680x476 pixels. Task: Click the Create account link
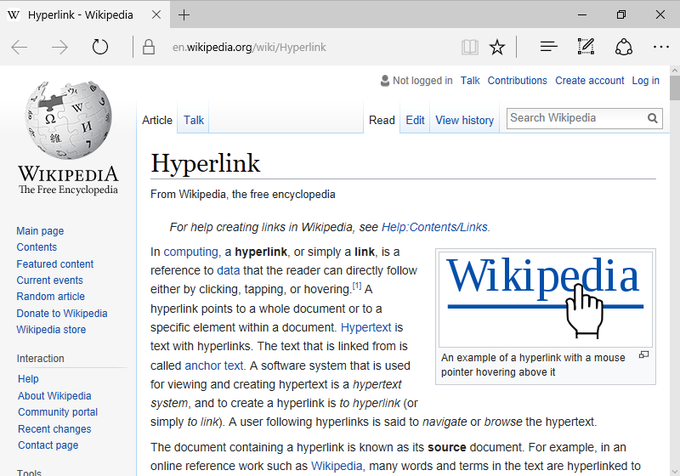point(589,80)
